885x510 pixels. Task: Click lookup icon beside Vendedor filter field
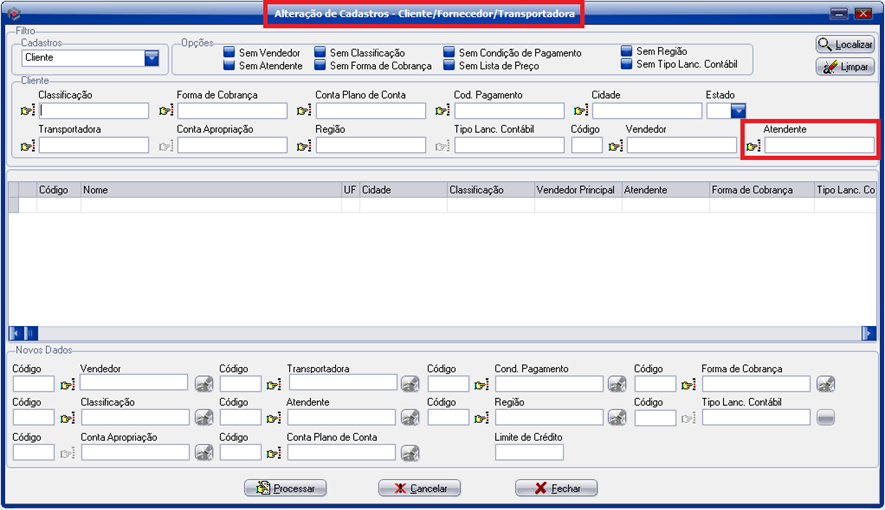[615, 146]
